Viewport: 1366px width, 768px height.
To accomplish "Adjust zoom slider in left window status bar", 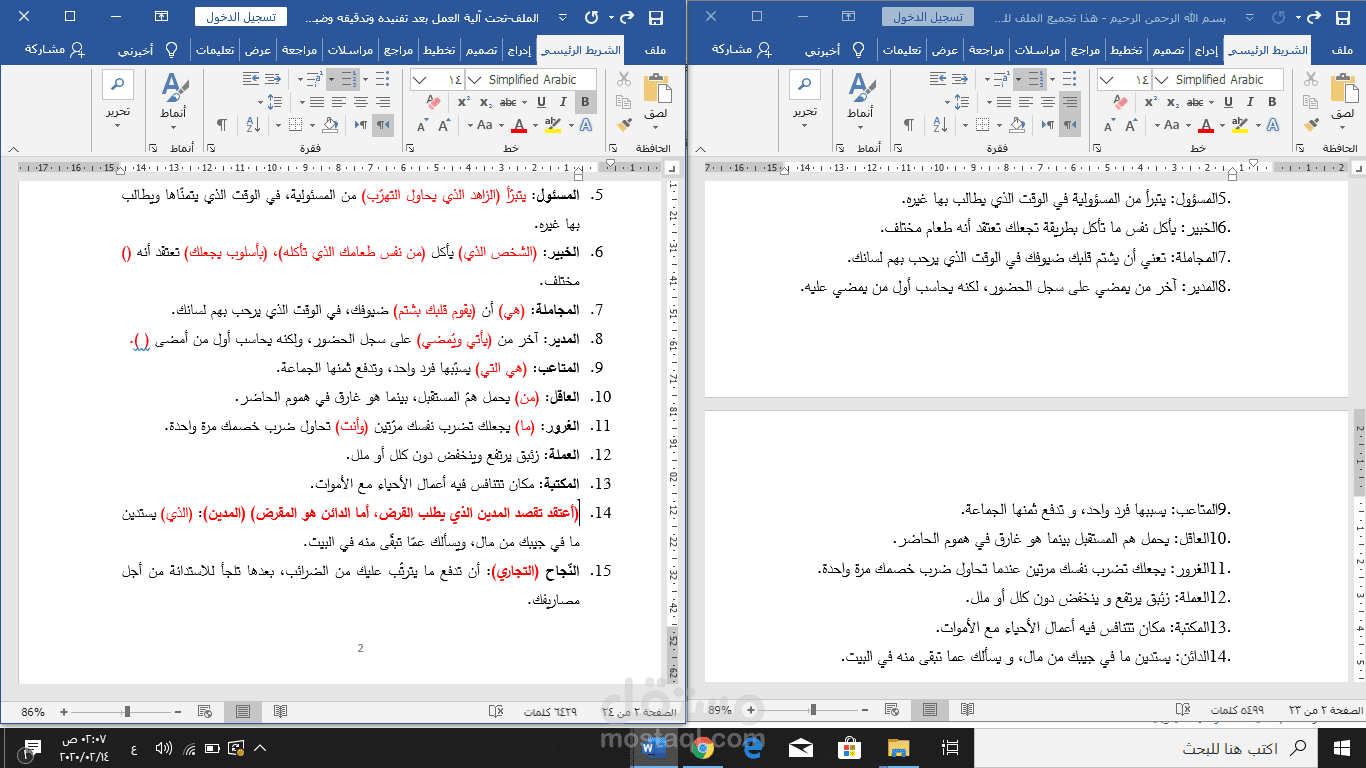I will 127,711.
